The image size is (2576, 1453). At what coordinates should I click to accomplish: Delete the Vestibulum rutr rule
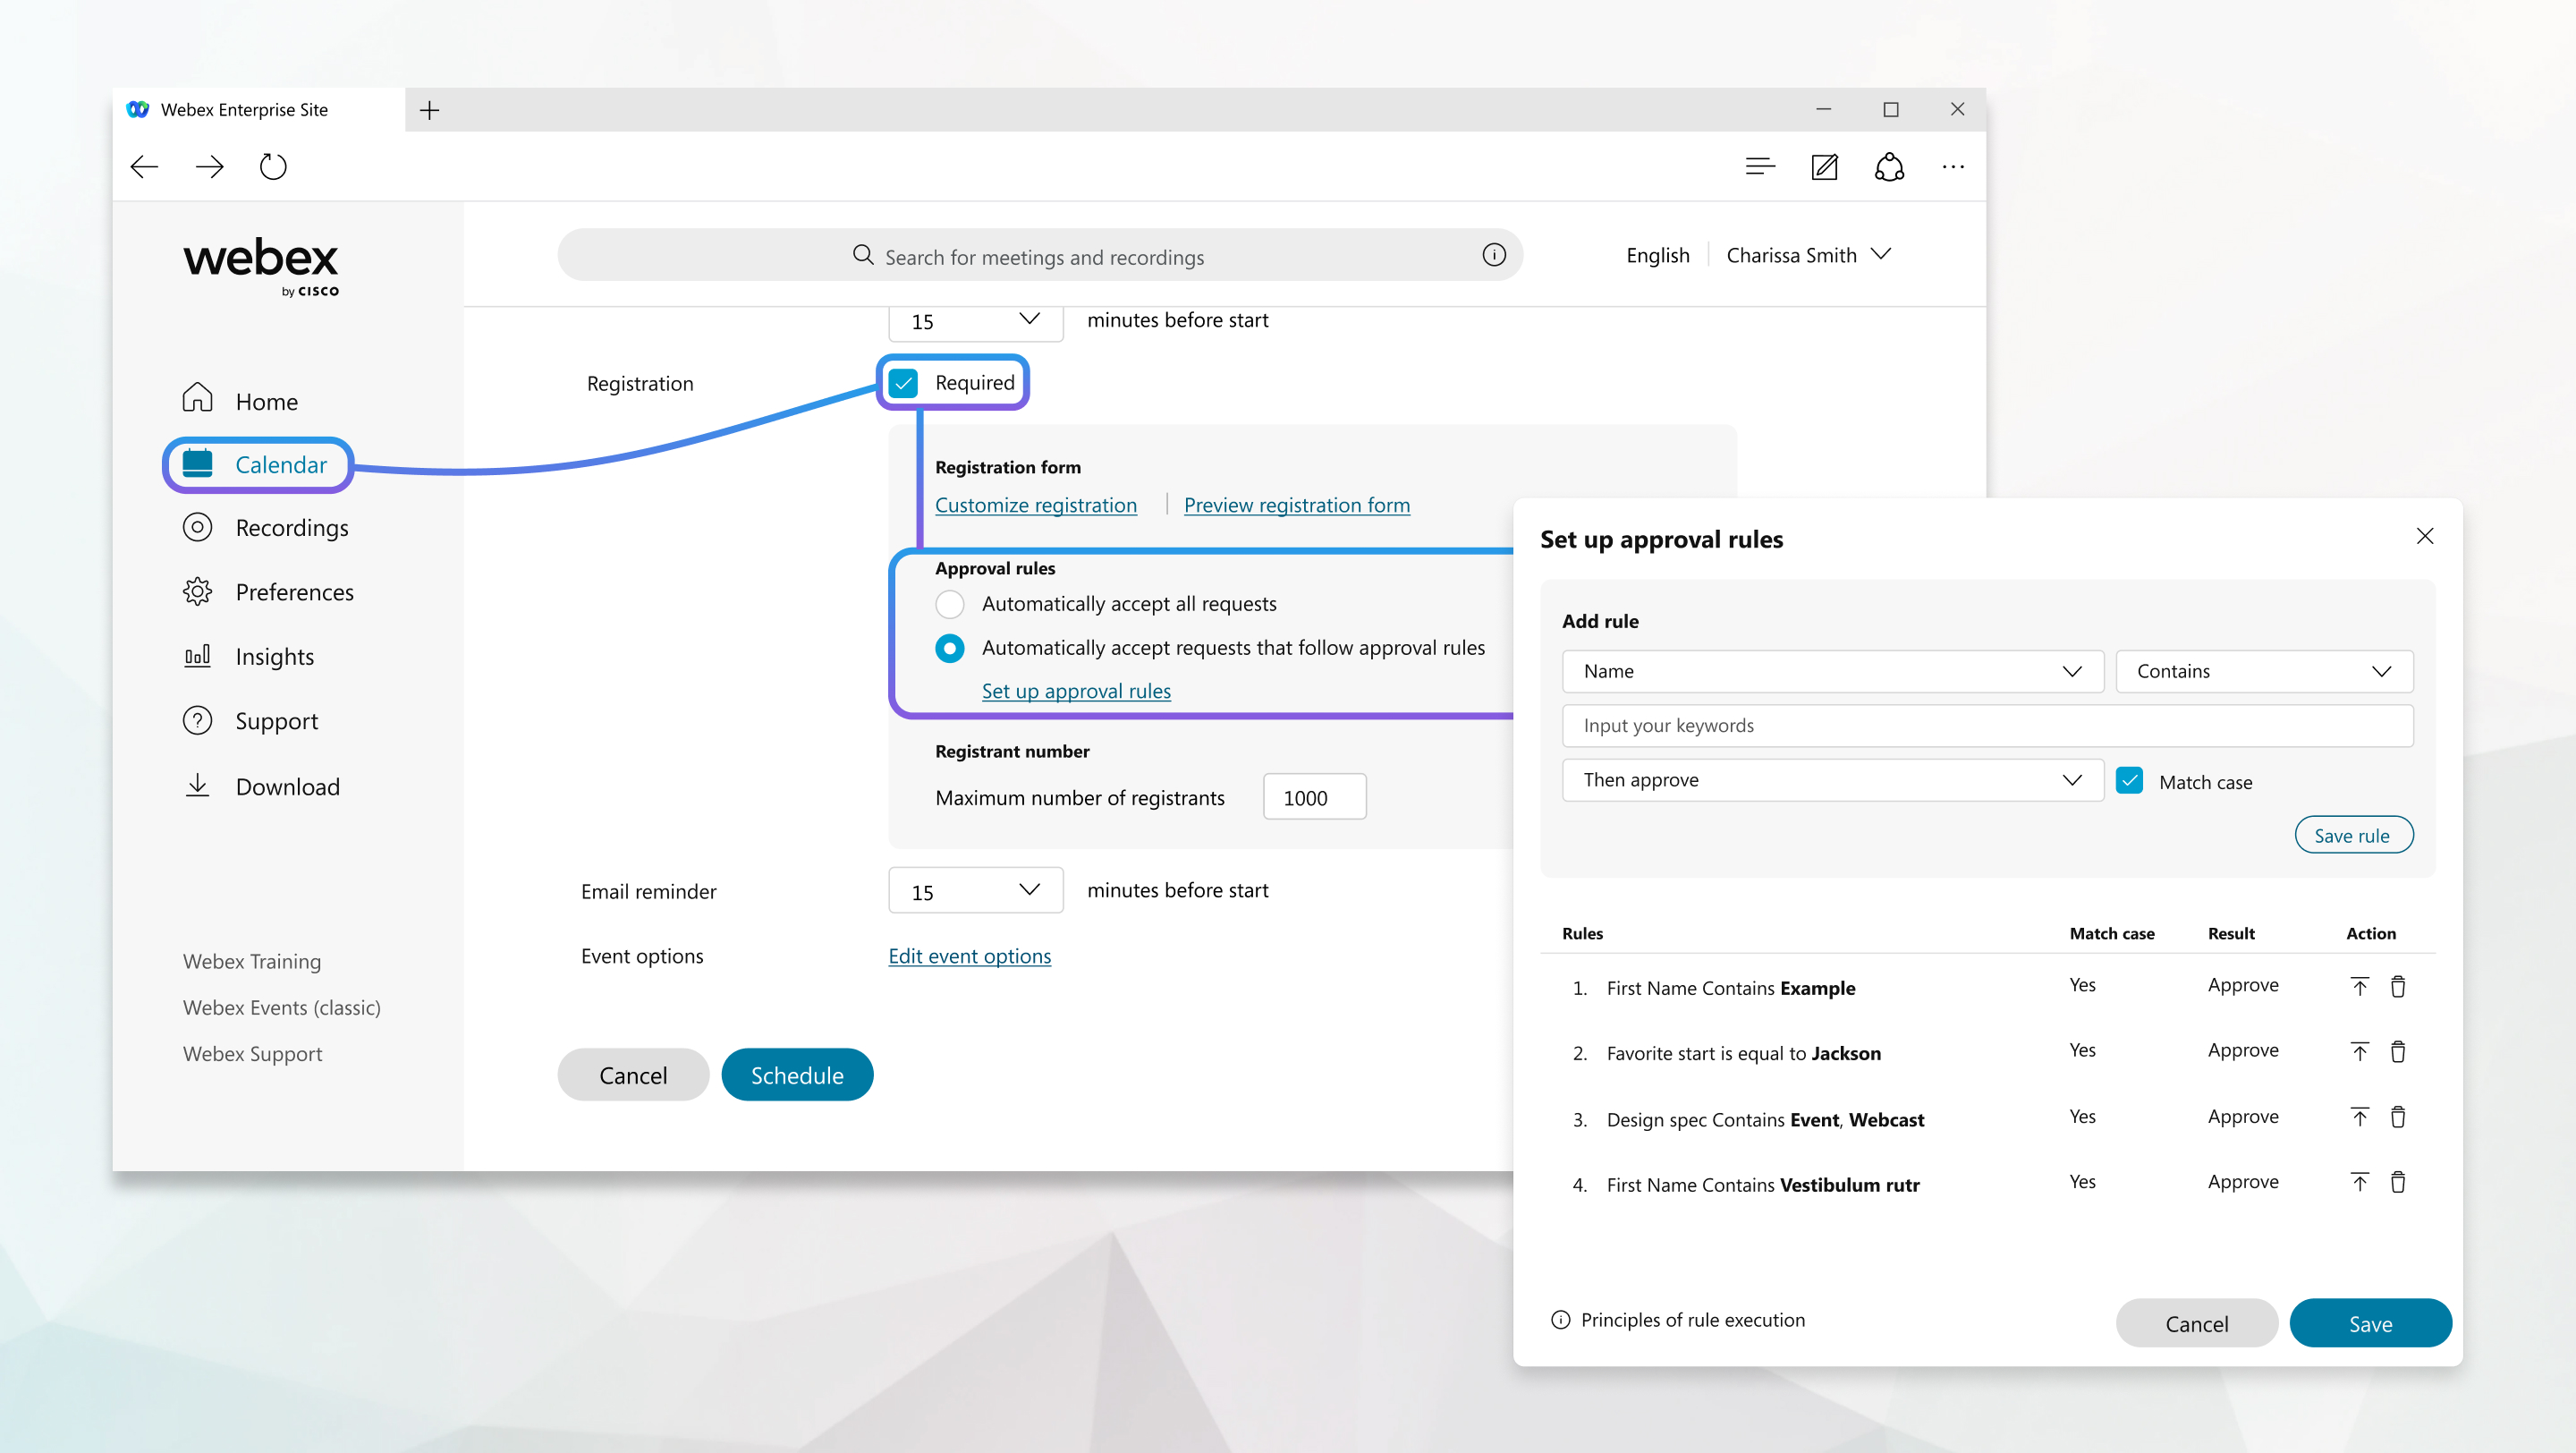(2397, 1182)
